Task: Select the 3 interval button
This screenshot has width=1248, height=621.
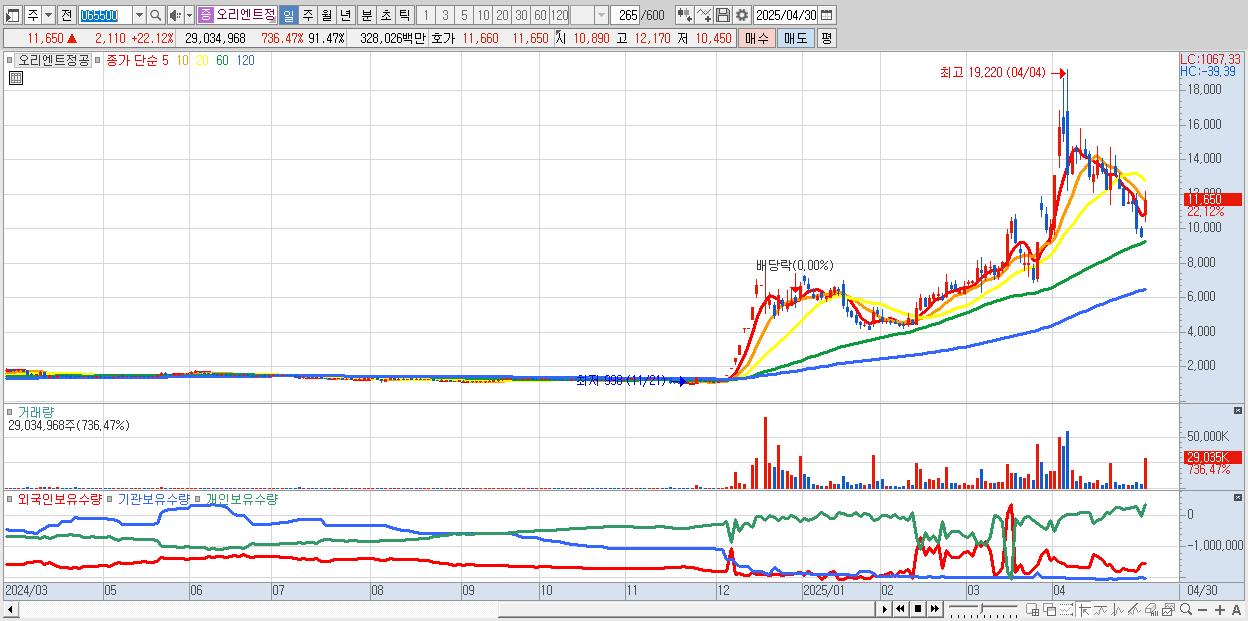Action: [445, 15]
